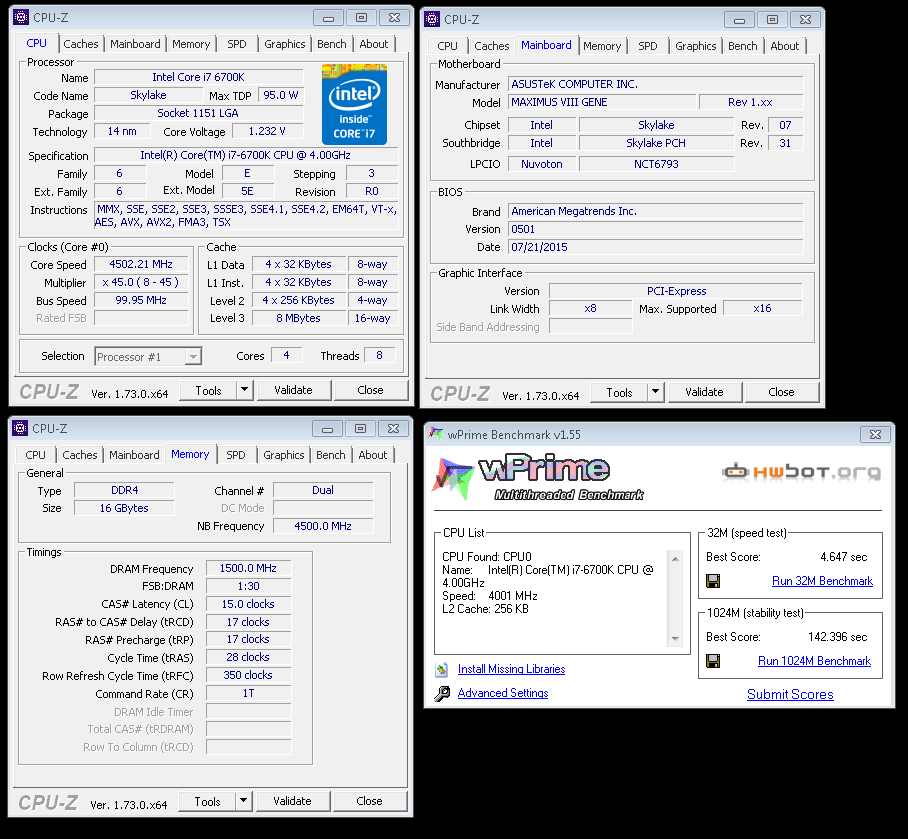Screen dimensions: 908x839
Task: Click the memory Size value 16 GBytes
Action: pos(124,508)
